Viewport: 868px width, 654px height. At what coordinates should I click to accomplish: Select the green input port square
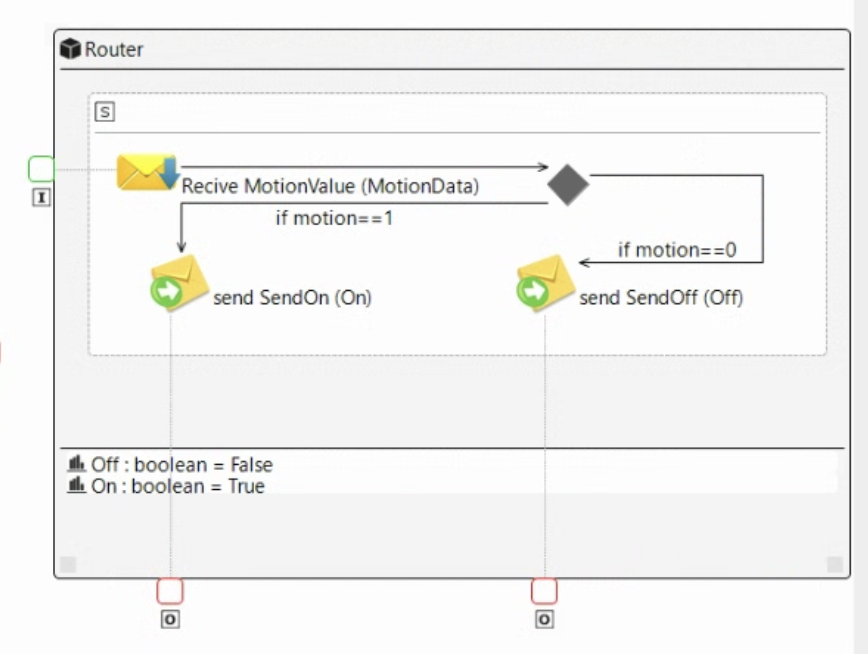point(41,169)
